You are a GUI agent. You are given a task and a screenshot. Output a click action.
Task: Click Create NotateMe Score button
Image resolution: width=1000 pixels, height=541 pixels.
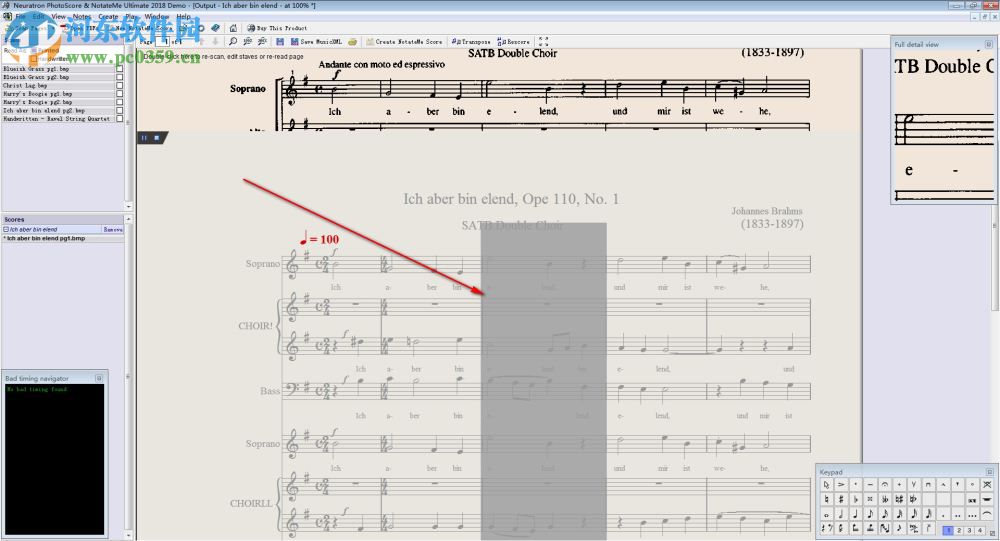(x=404, y=41)
